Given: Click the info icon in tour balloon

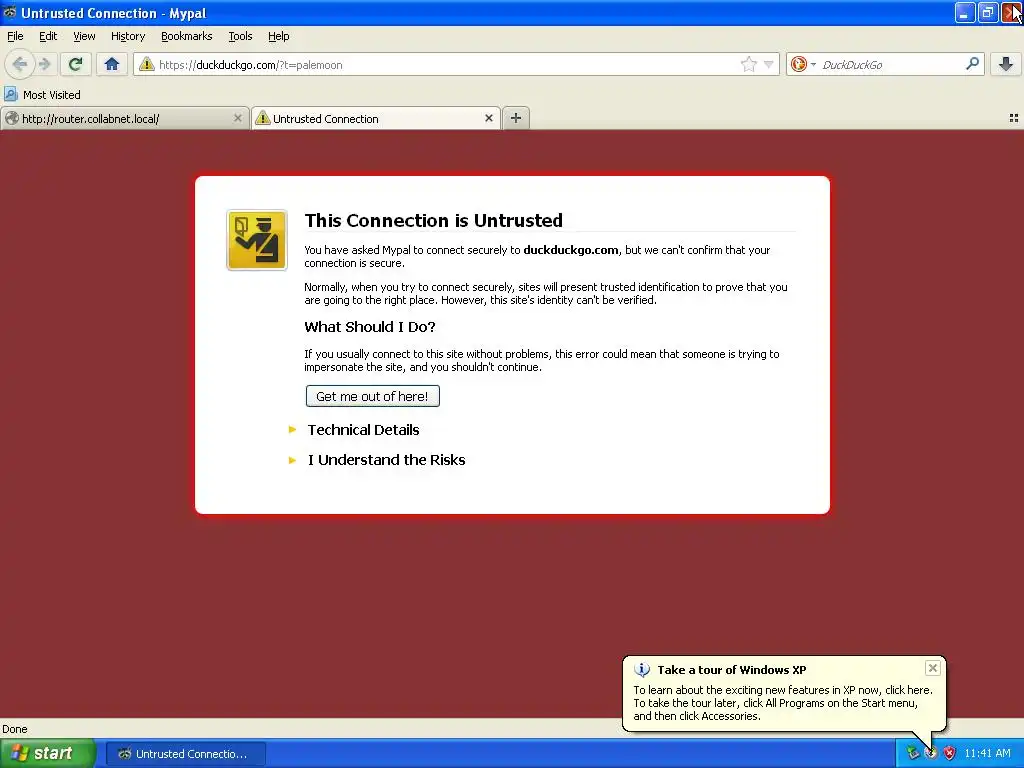Looking at the screenshot, I should (x=642, y=669).
